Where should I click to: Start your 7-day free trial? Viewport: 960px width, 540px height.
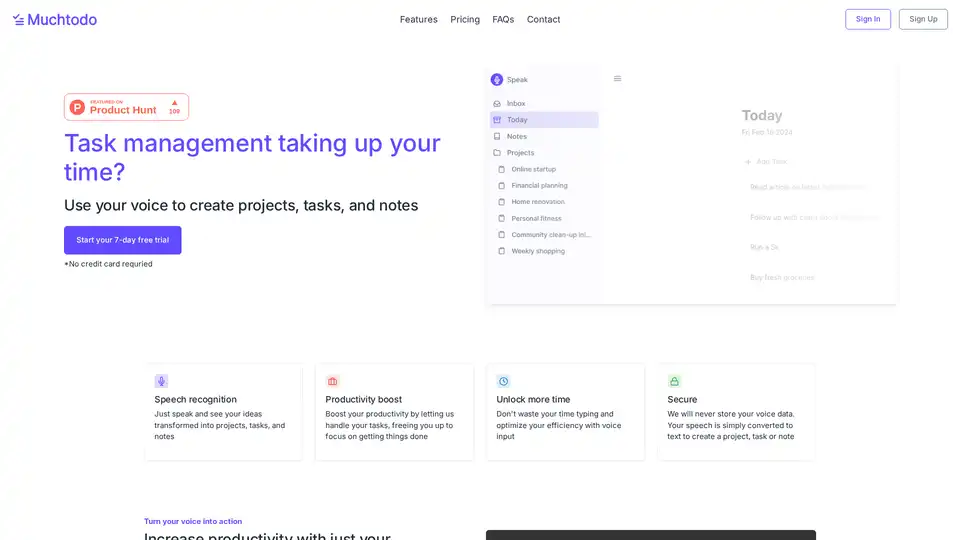(x=123, y=240)
